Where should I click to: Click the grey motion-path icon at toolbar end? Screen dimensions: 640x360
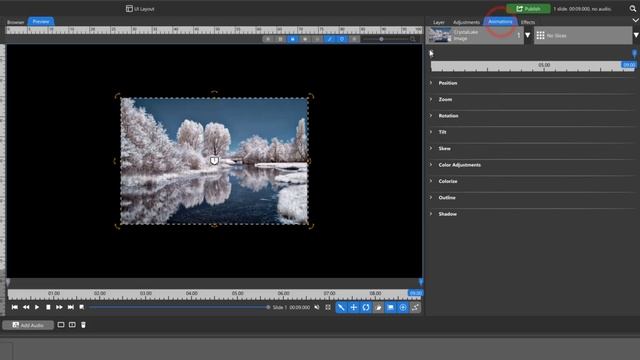(415, 307)
